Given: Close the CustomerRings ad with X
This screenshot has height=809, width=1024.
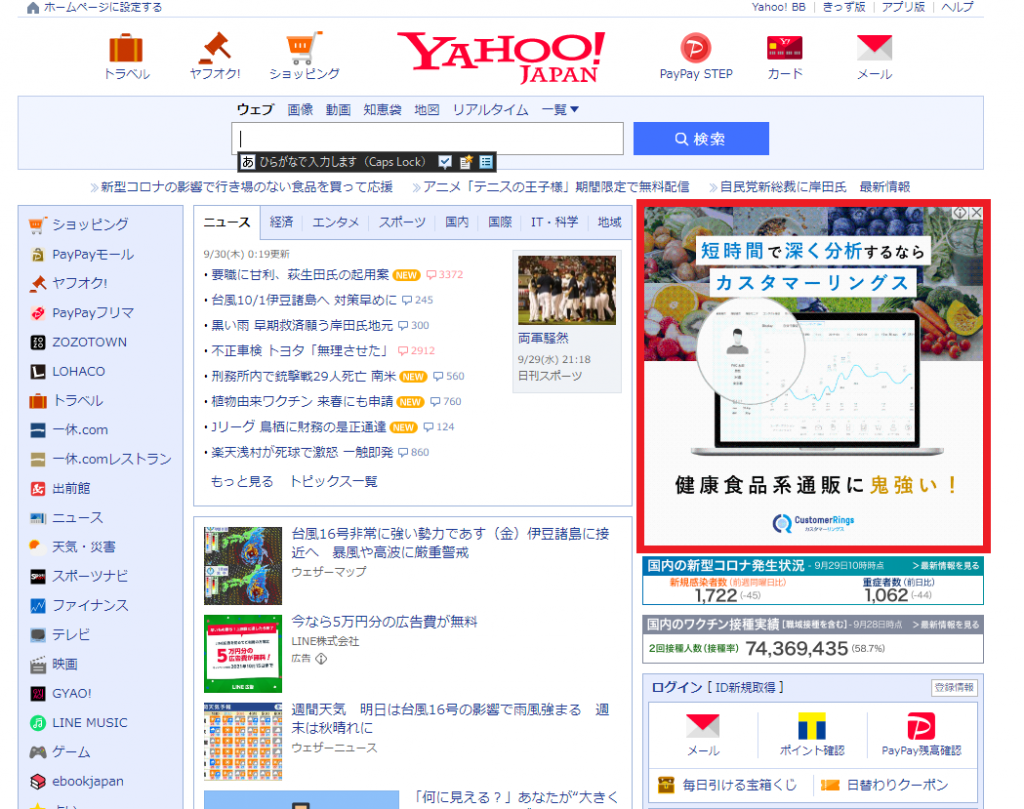Looking at the screenshot, I should (976, 213).
